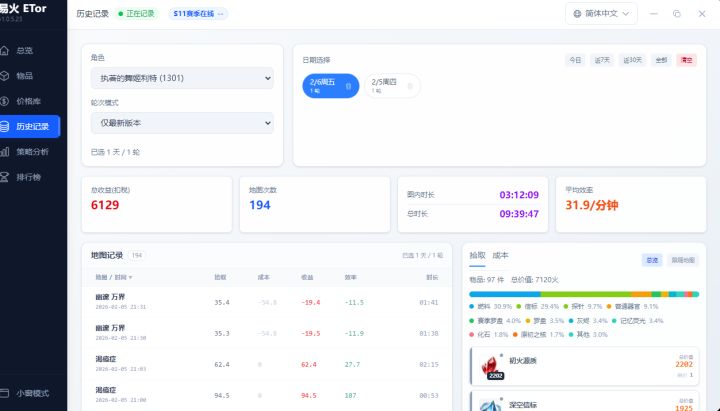Click the green segment of category bar

(x=585, y=294)
